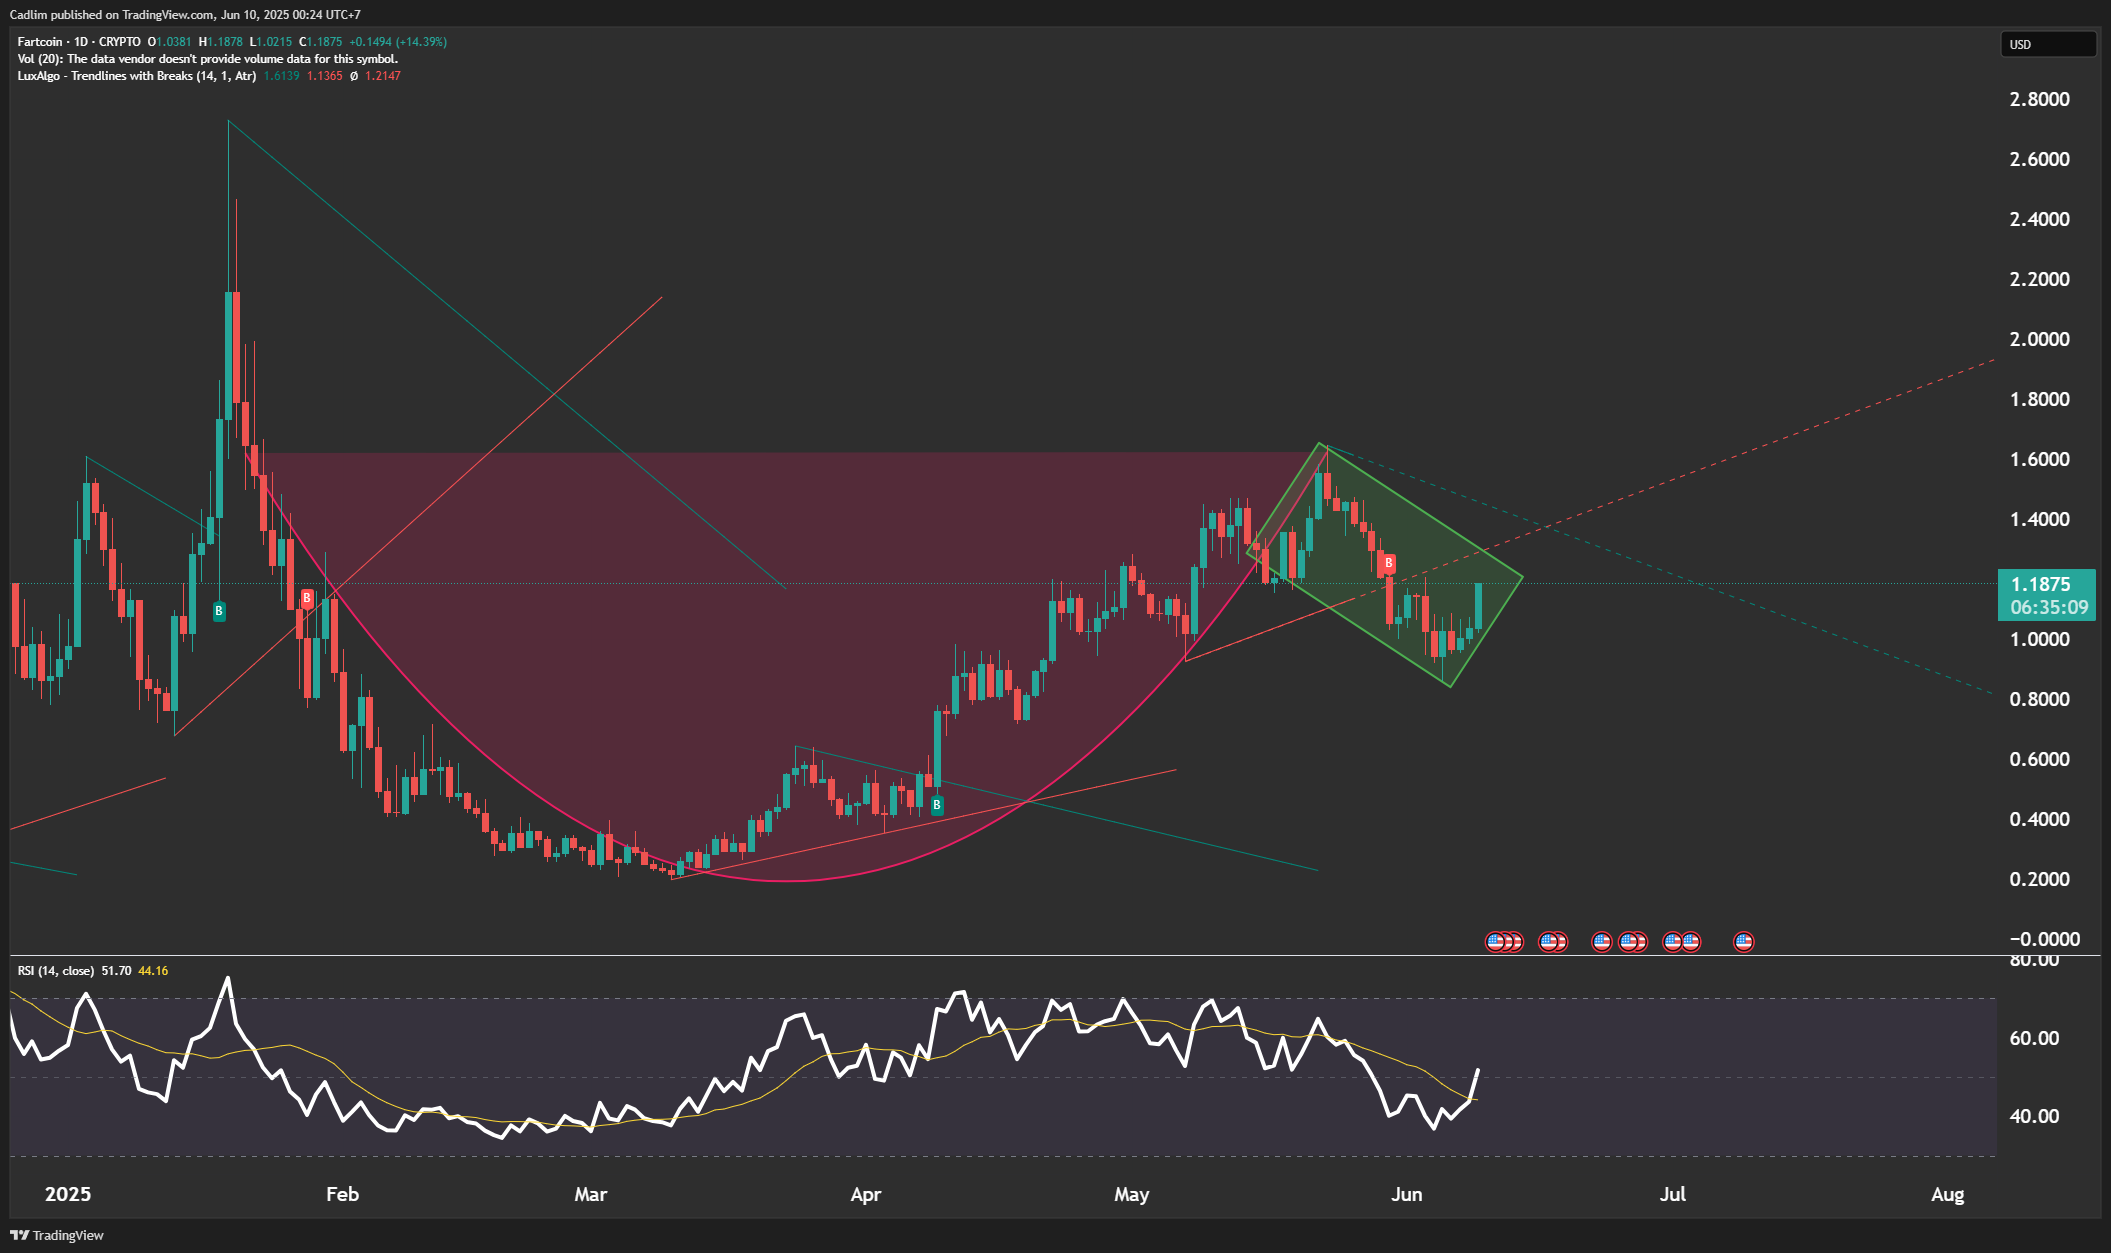Select the RSI (14, close) indicator legend
This screenshot has height=1253, width=2111.
click(x=56, y=971)
